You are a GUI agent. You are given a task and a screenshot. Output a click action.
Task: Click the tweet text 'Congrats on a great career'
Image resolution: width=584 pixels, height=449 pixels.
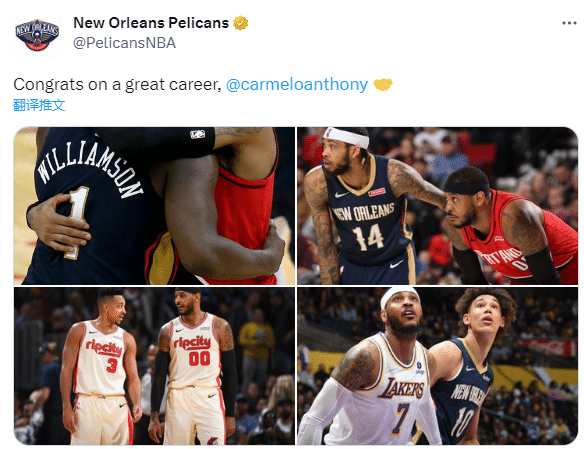coord(117,85)
